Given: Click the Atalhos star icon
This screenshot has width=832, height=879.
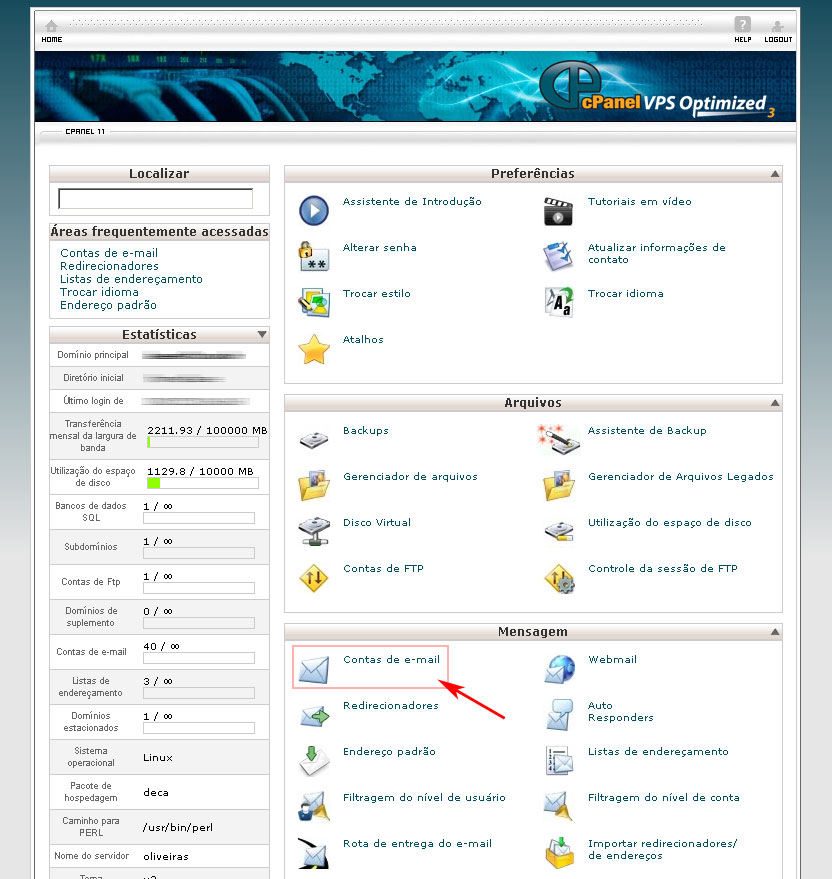Looking at the screenshot, I should (x=314, y=349).
